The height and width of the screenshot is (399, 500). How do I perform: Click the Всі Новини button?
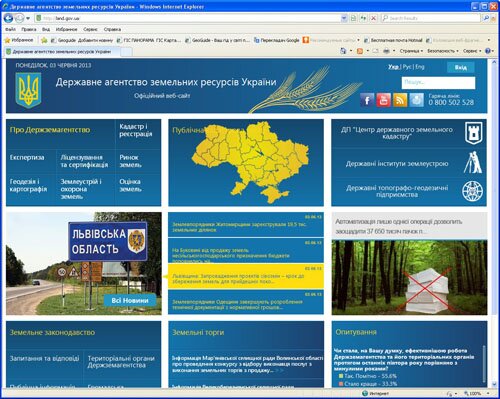pos(130,300)
